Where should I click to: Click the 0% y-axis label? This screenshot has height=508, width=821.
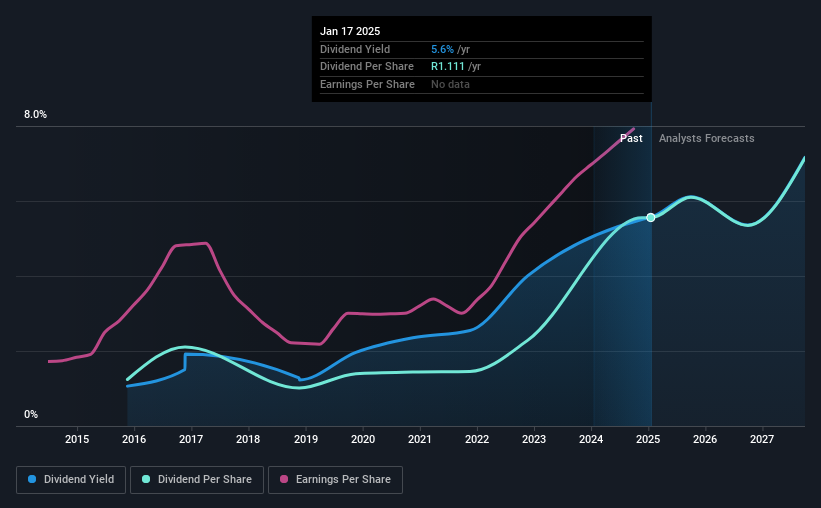(x=31, y=414)
